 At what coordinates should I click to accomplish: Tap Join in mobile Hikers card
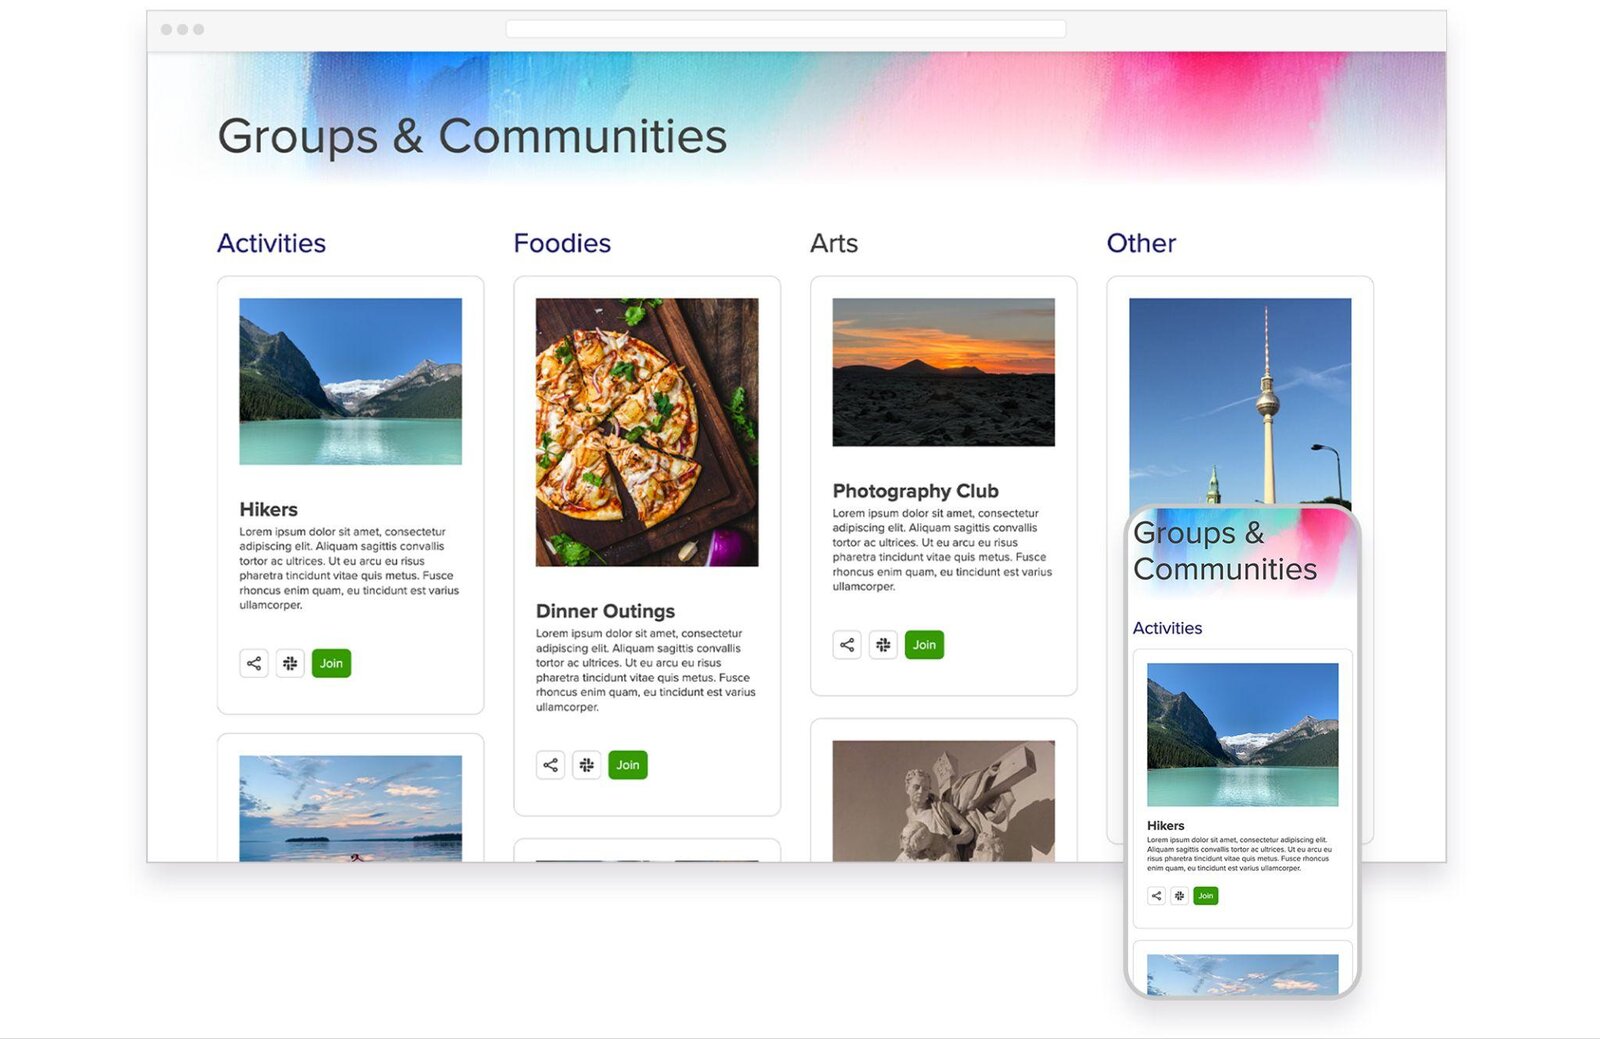coord(1206,896)
